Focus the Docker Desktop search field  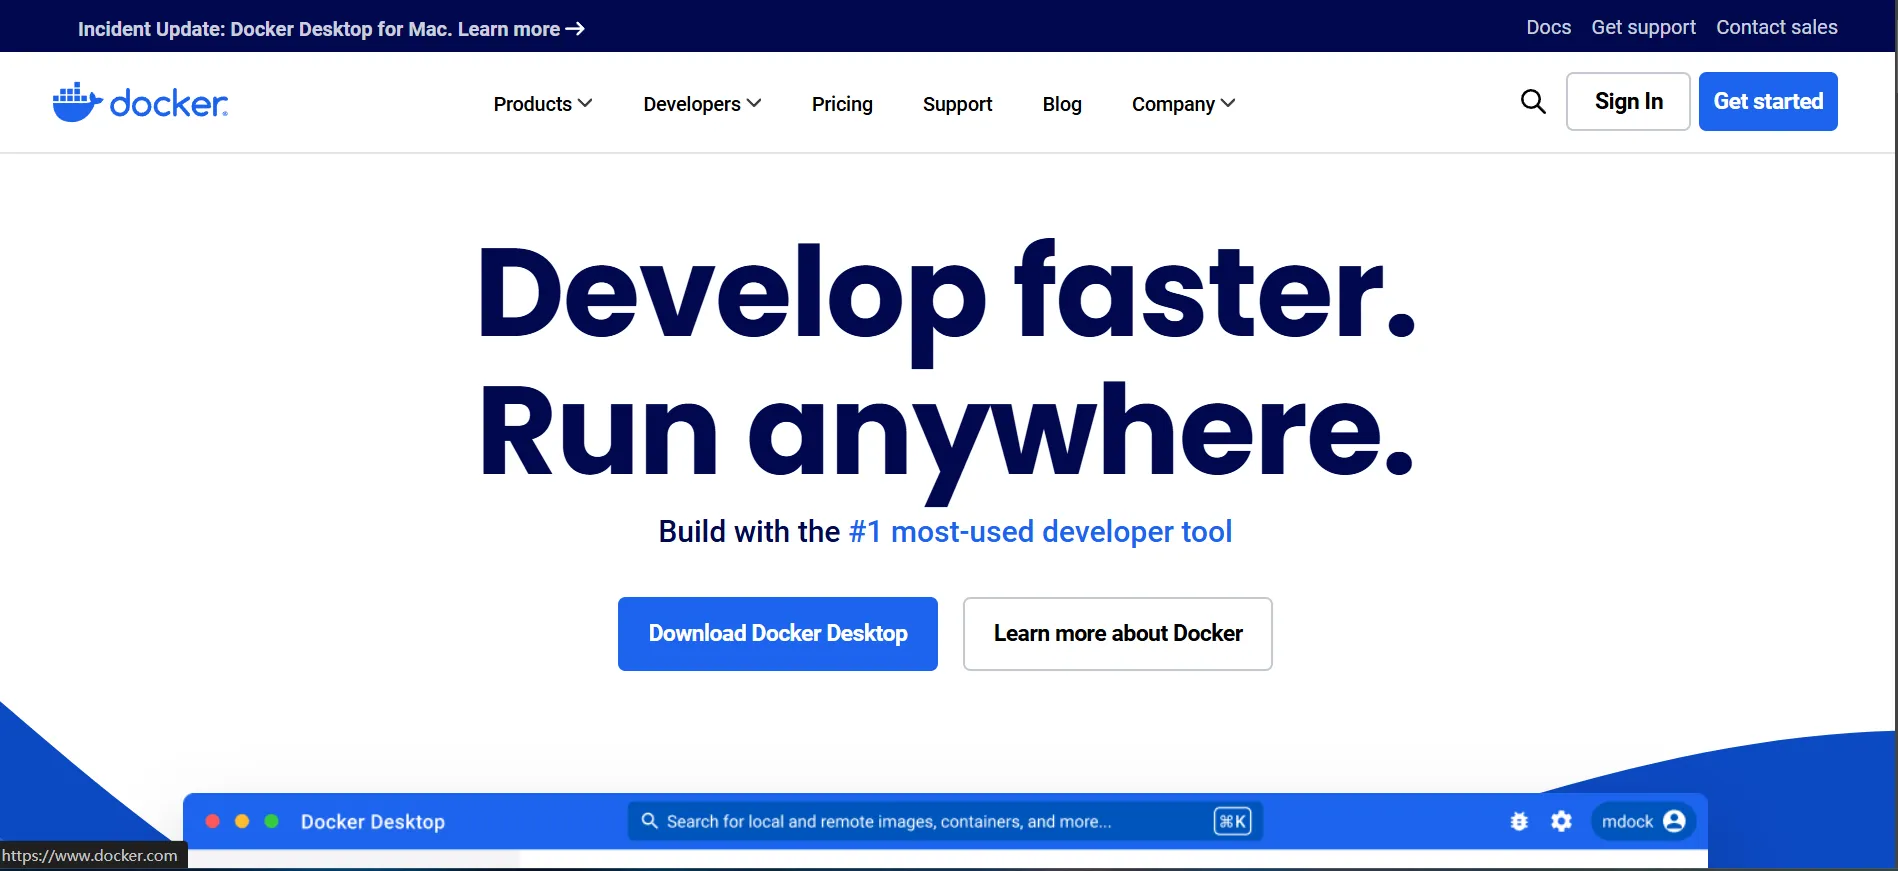click(x=945, y=821)
